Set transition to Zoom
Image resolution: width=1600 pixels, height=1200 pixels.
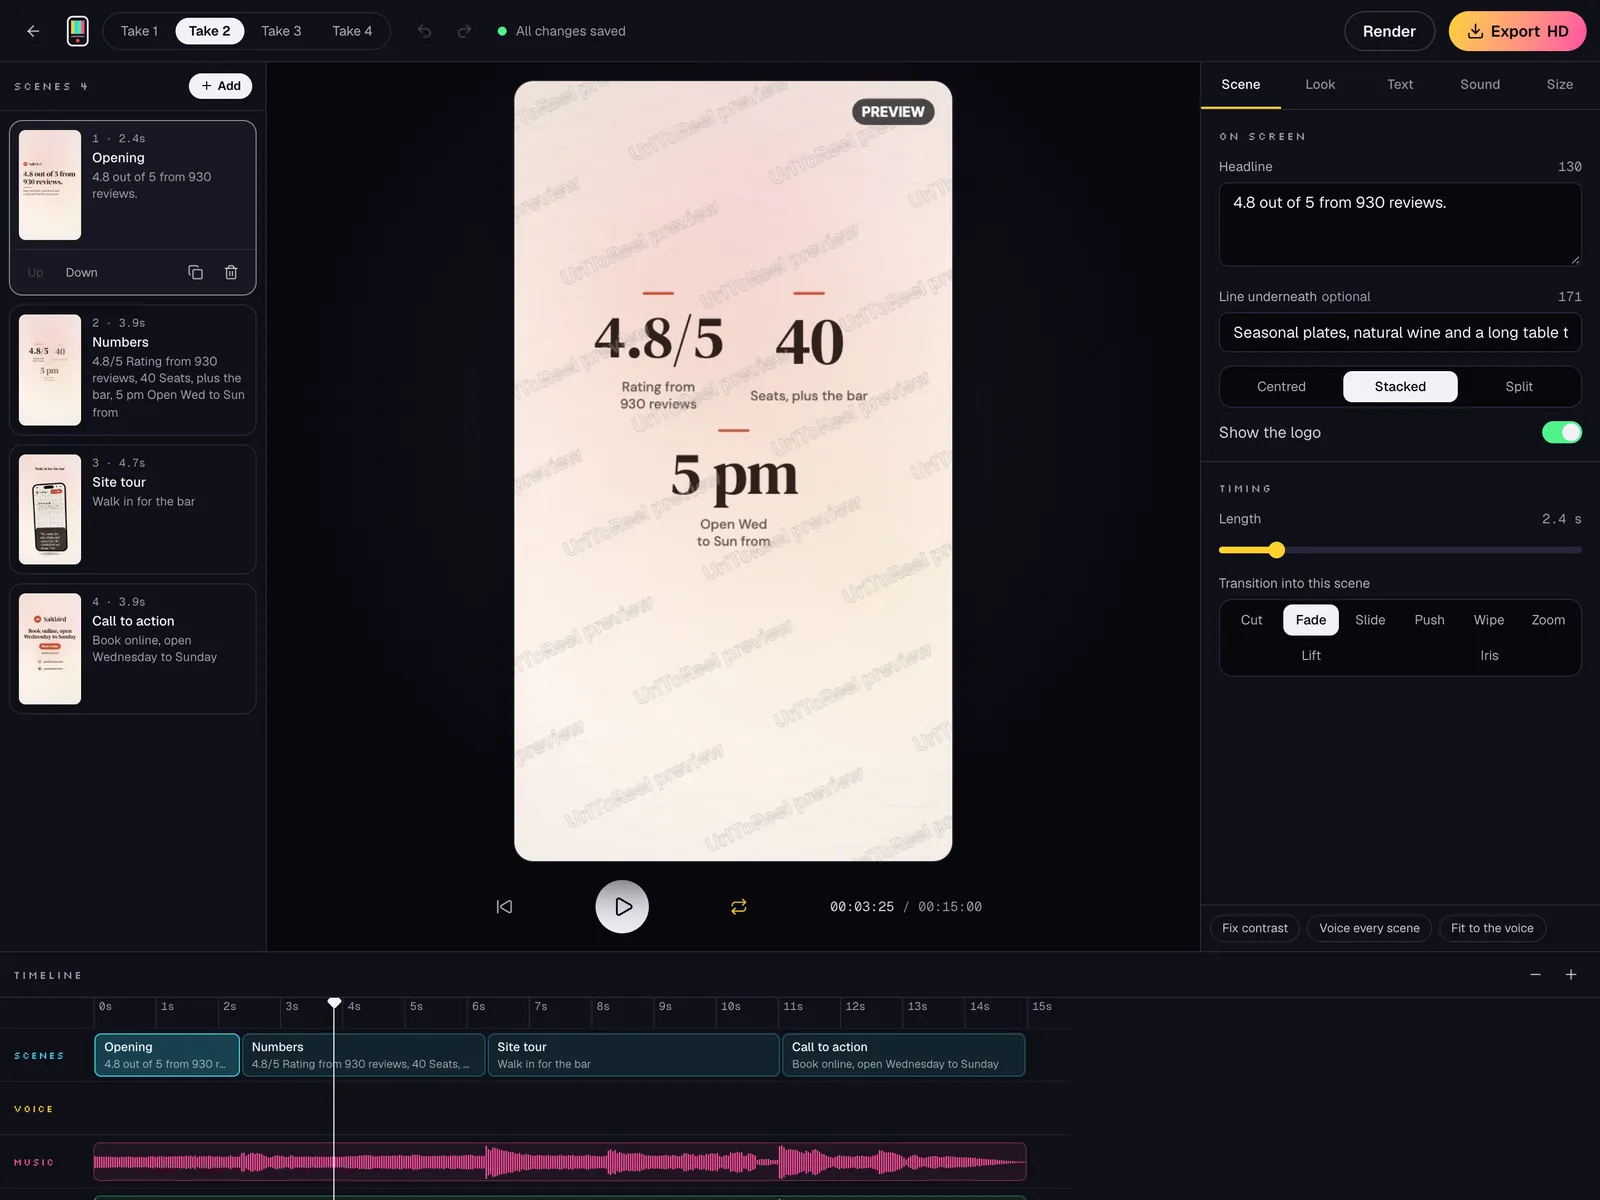tap(1548, 620)
